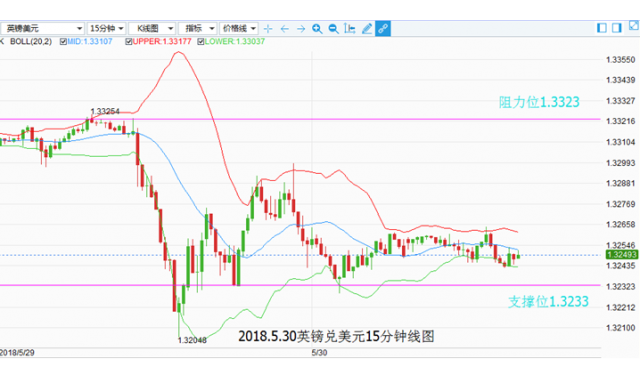Select the crosshair cursor tool
The height and width of the screenshot is (381, 640).
coord(268,29)
